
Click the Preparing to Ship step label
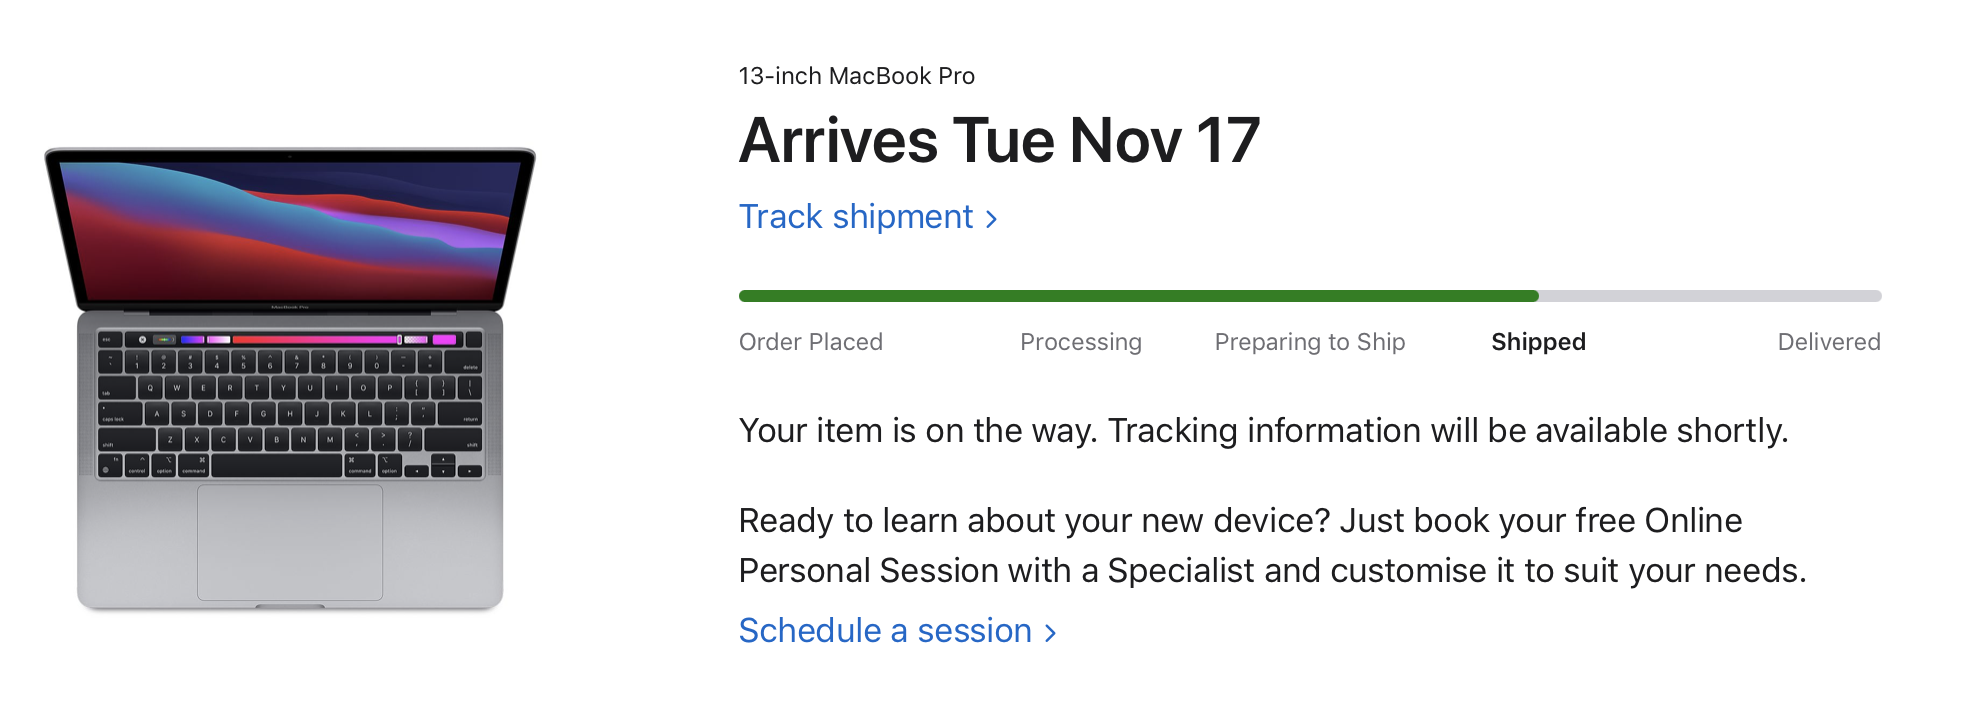point(1309,342)
